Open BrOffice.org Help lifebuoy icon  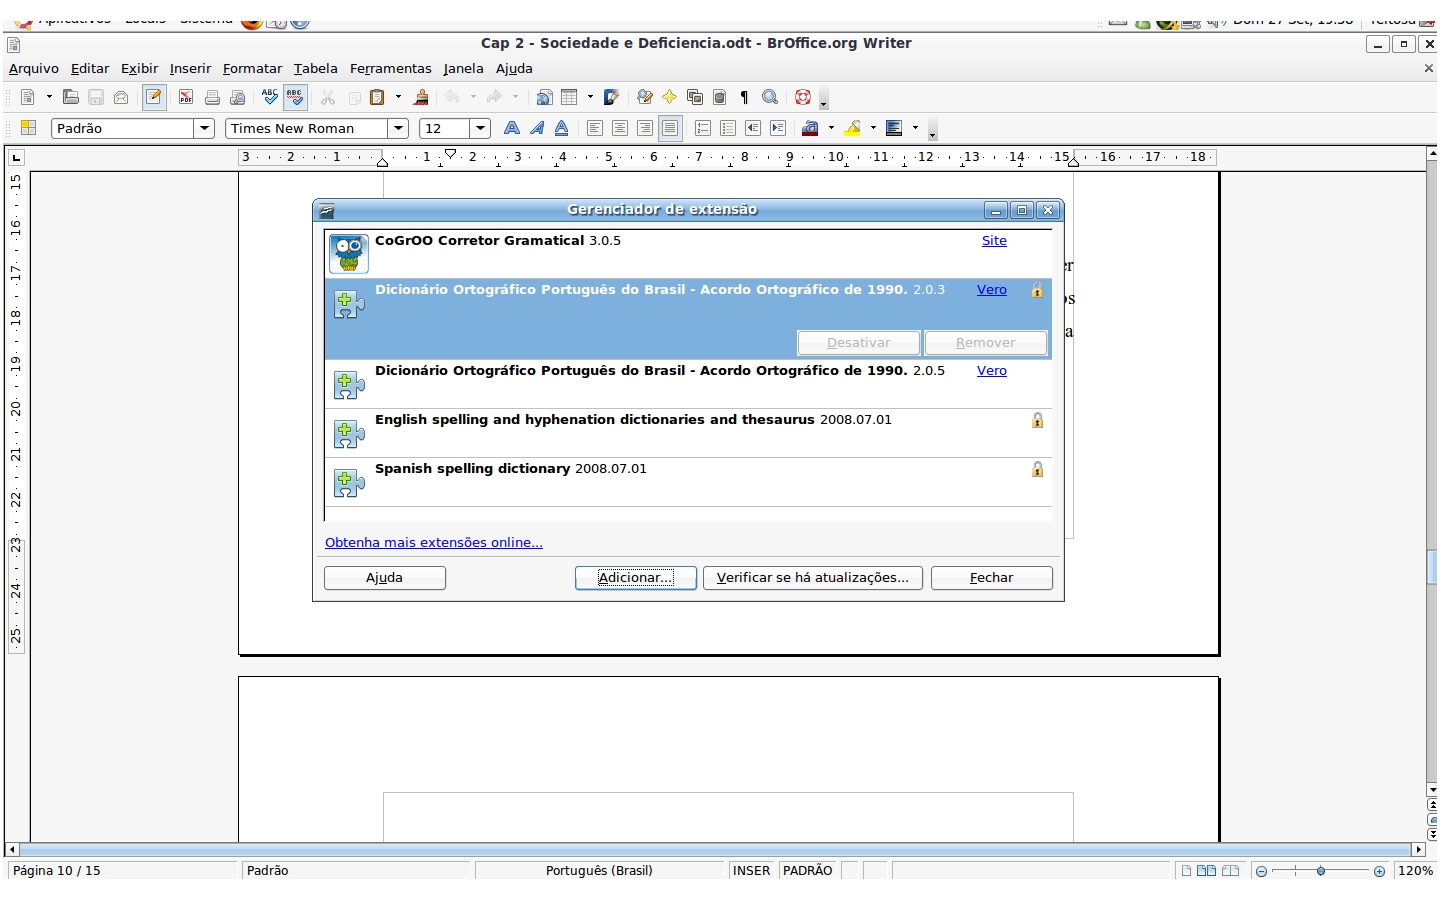pos(803,97)
